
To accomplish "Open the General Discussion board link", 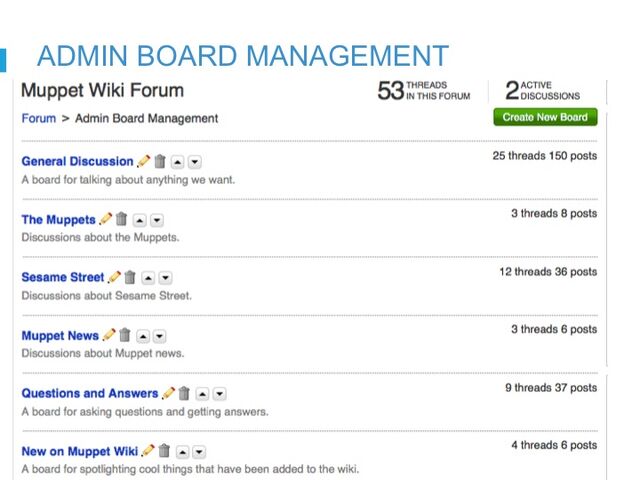I will click(x=78, y=161).
